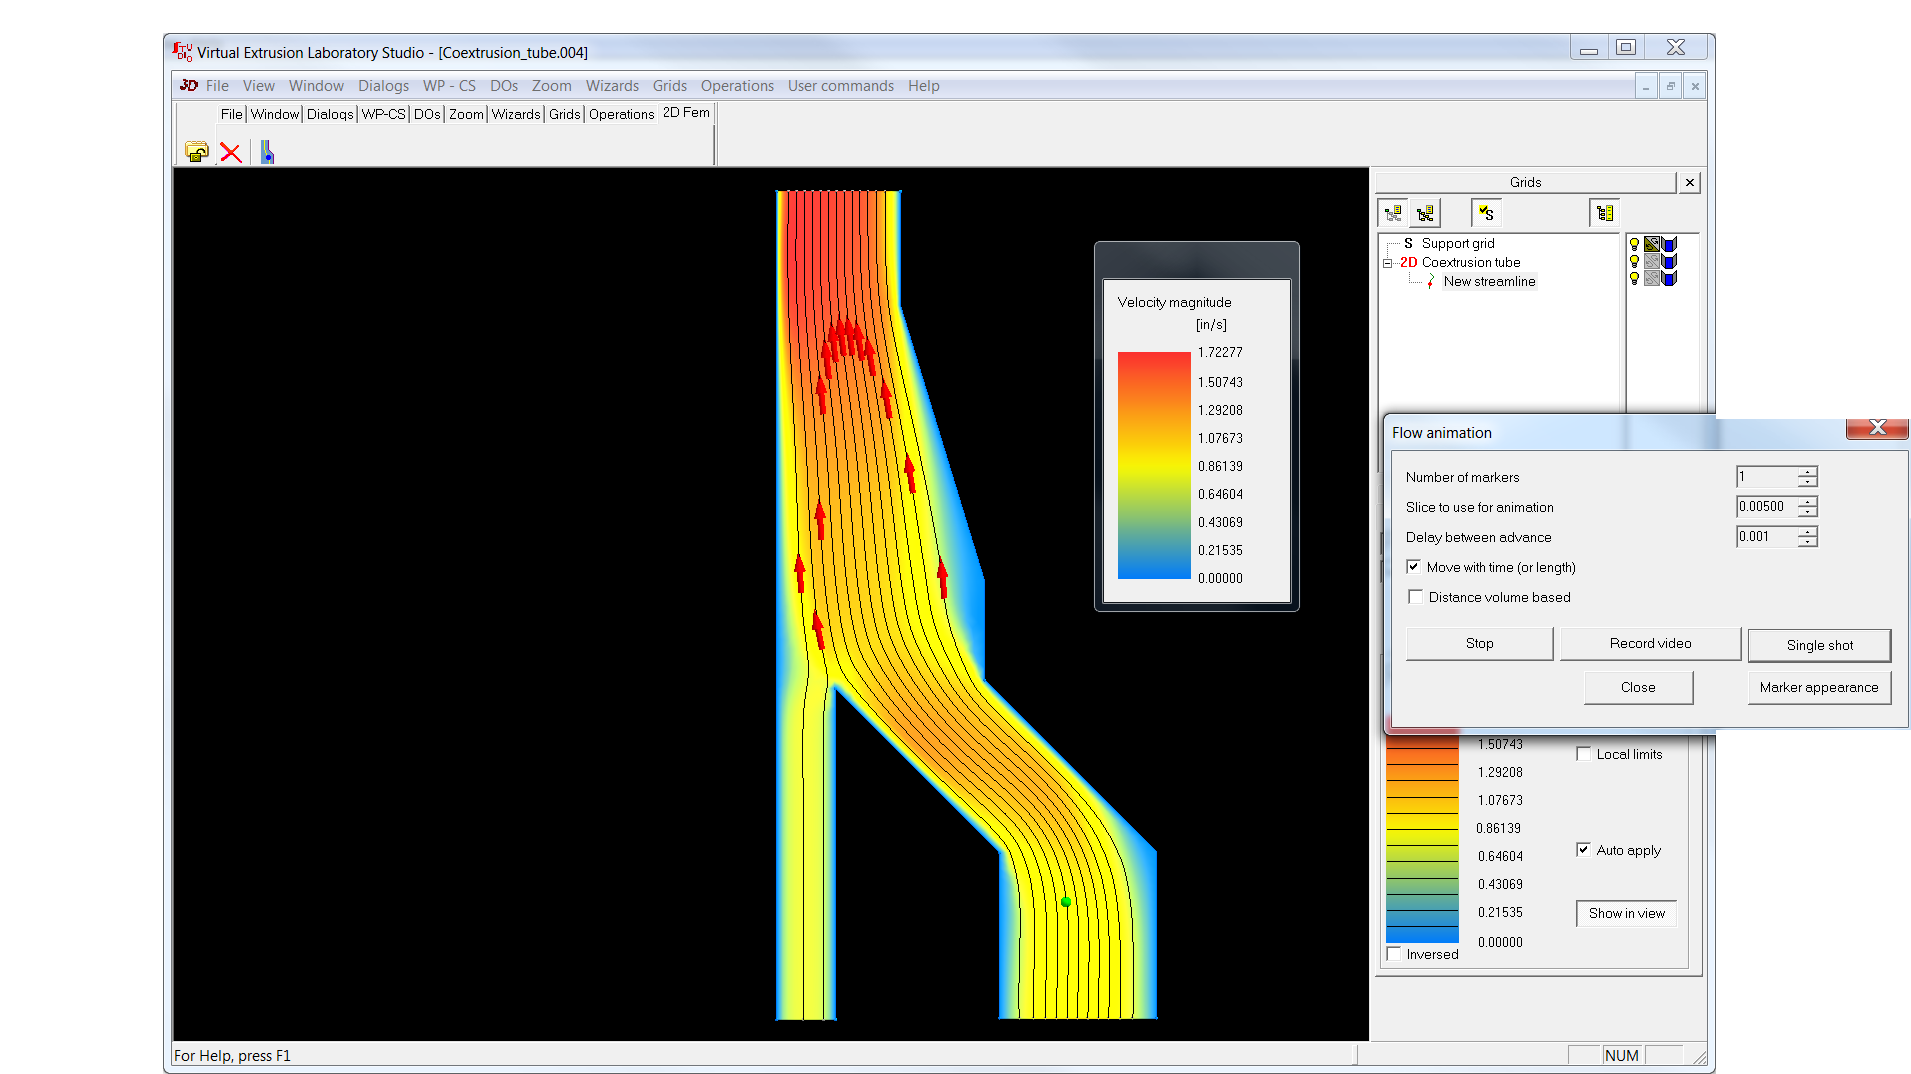This screenshot has width=1911, height=1074.
Task: Click the tree list icon at the right of the Grids toolbar
Action: [1605, 213]
